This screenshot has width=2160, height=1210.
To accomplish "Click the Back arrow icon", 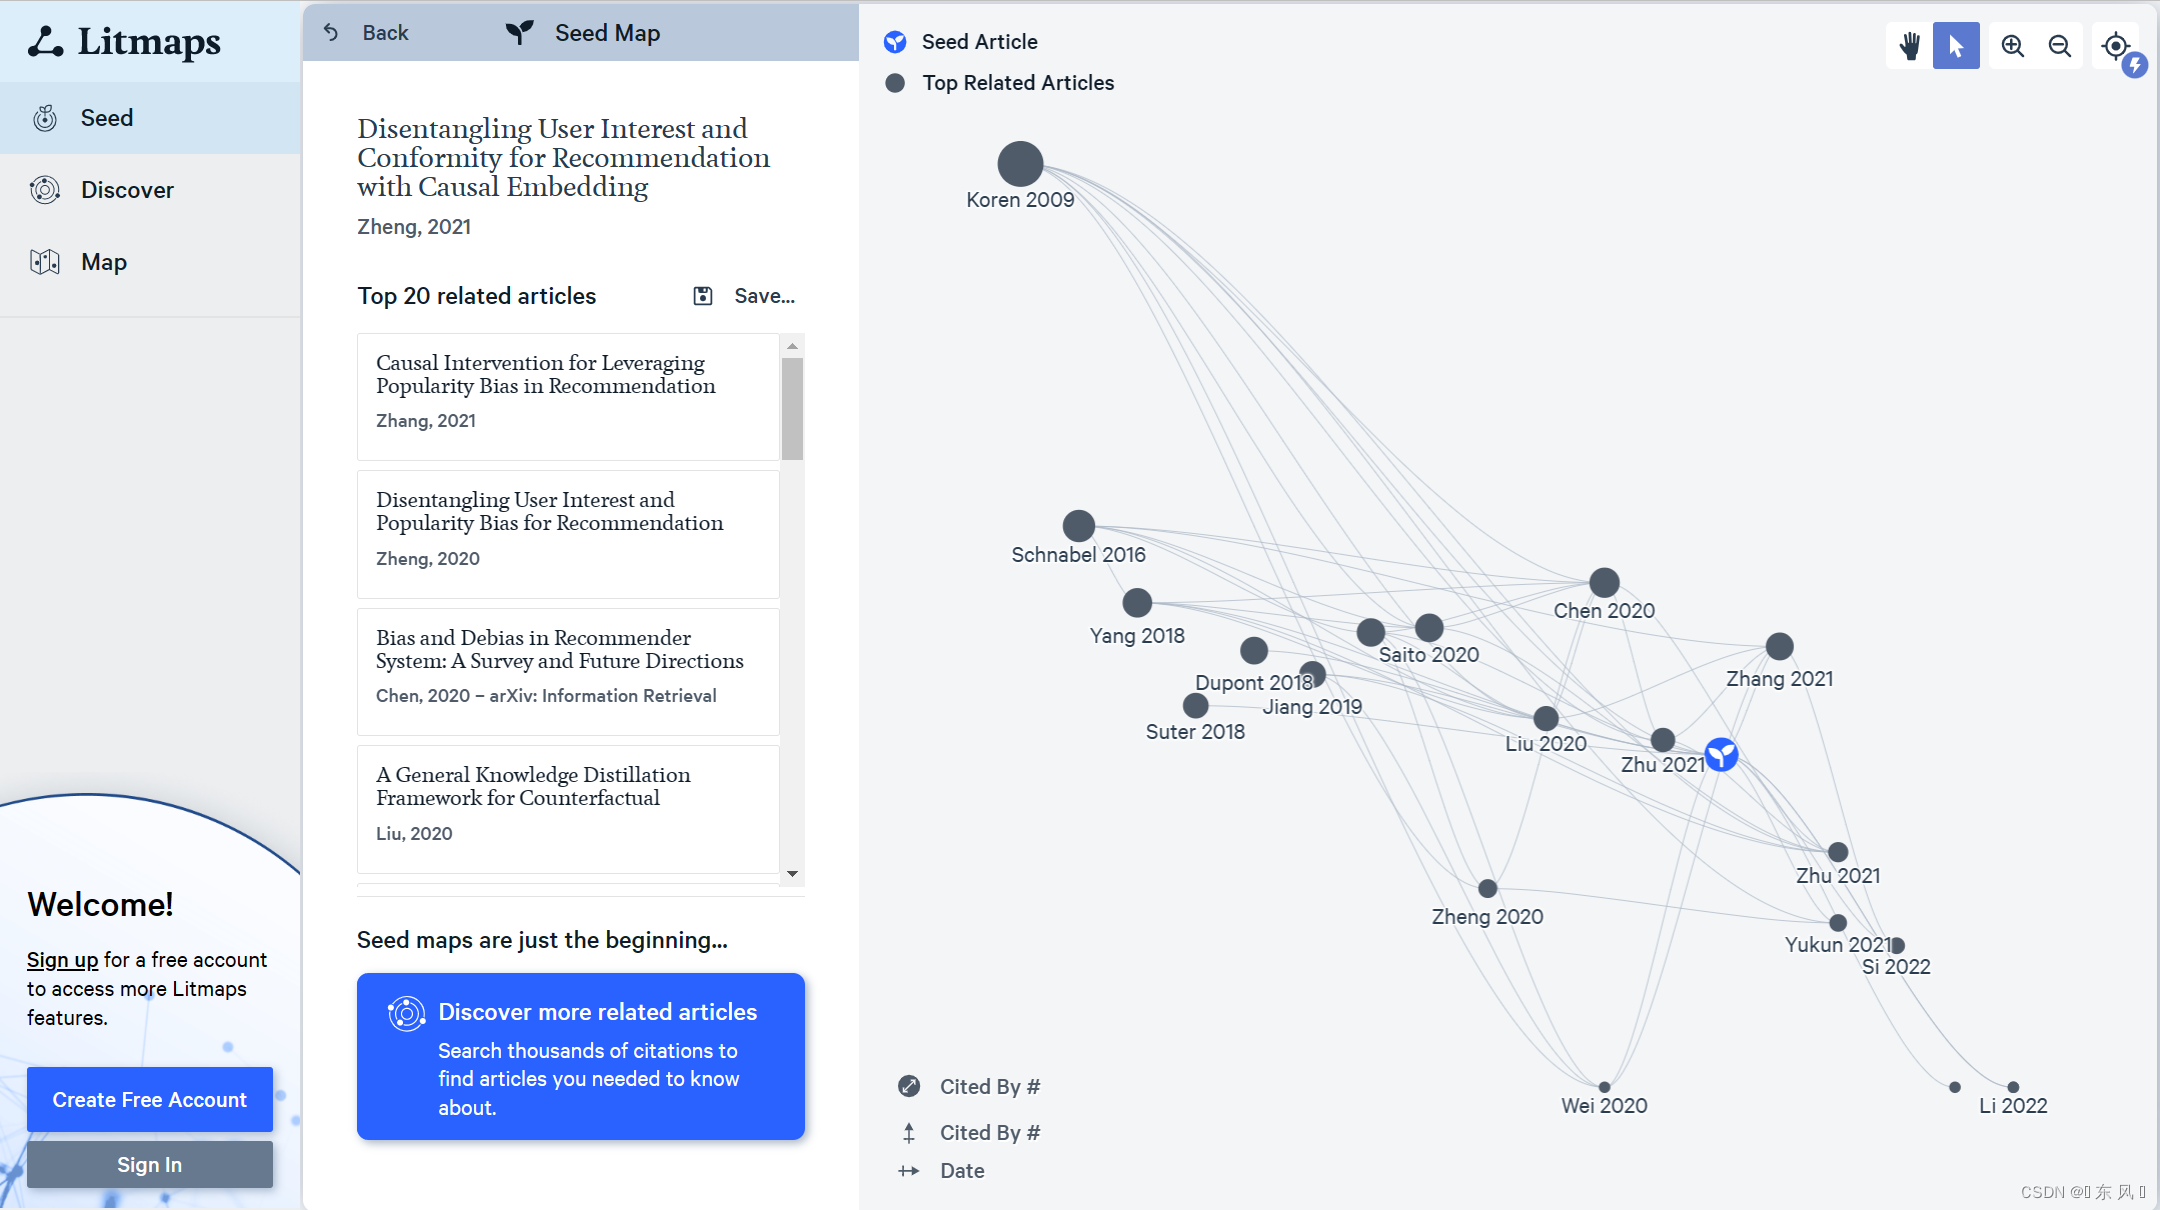I will pyautogui.click(x=331, y=33).
